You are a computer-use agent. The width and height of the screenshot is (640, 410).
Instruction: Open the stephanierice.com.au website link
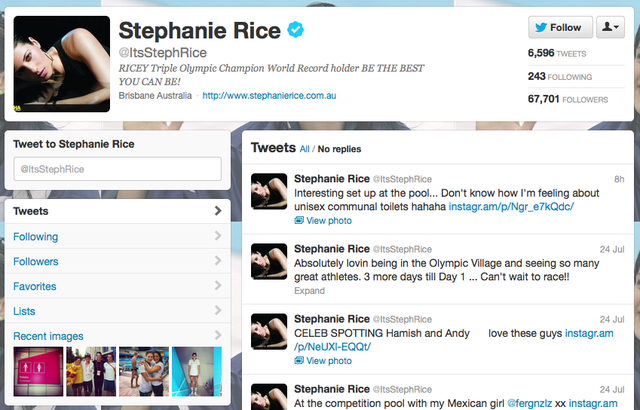(269, 96)
